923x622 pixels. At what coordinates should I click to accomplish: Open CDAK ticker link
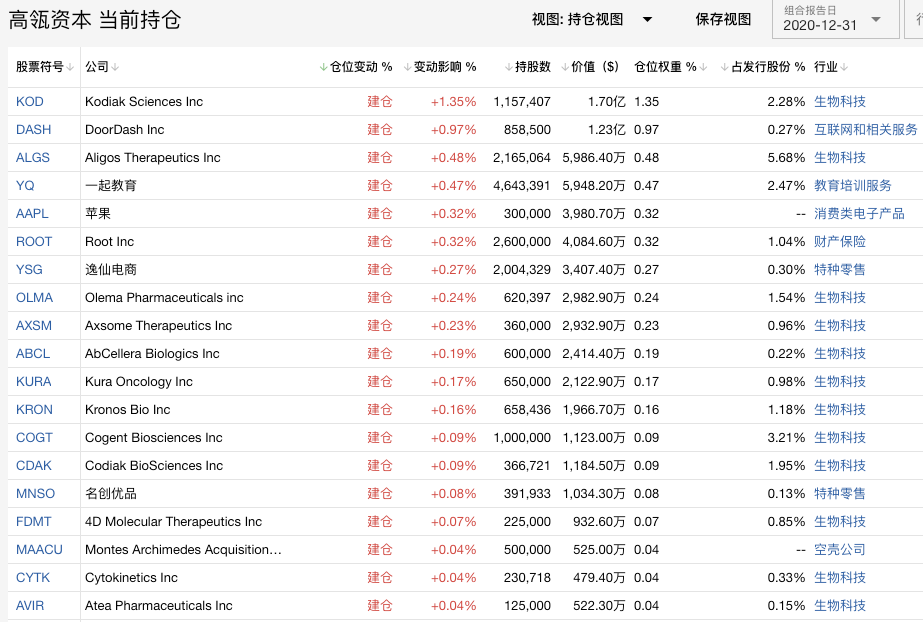34,465
